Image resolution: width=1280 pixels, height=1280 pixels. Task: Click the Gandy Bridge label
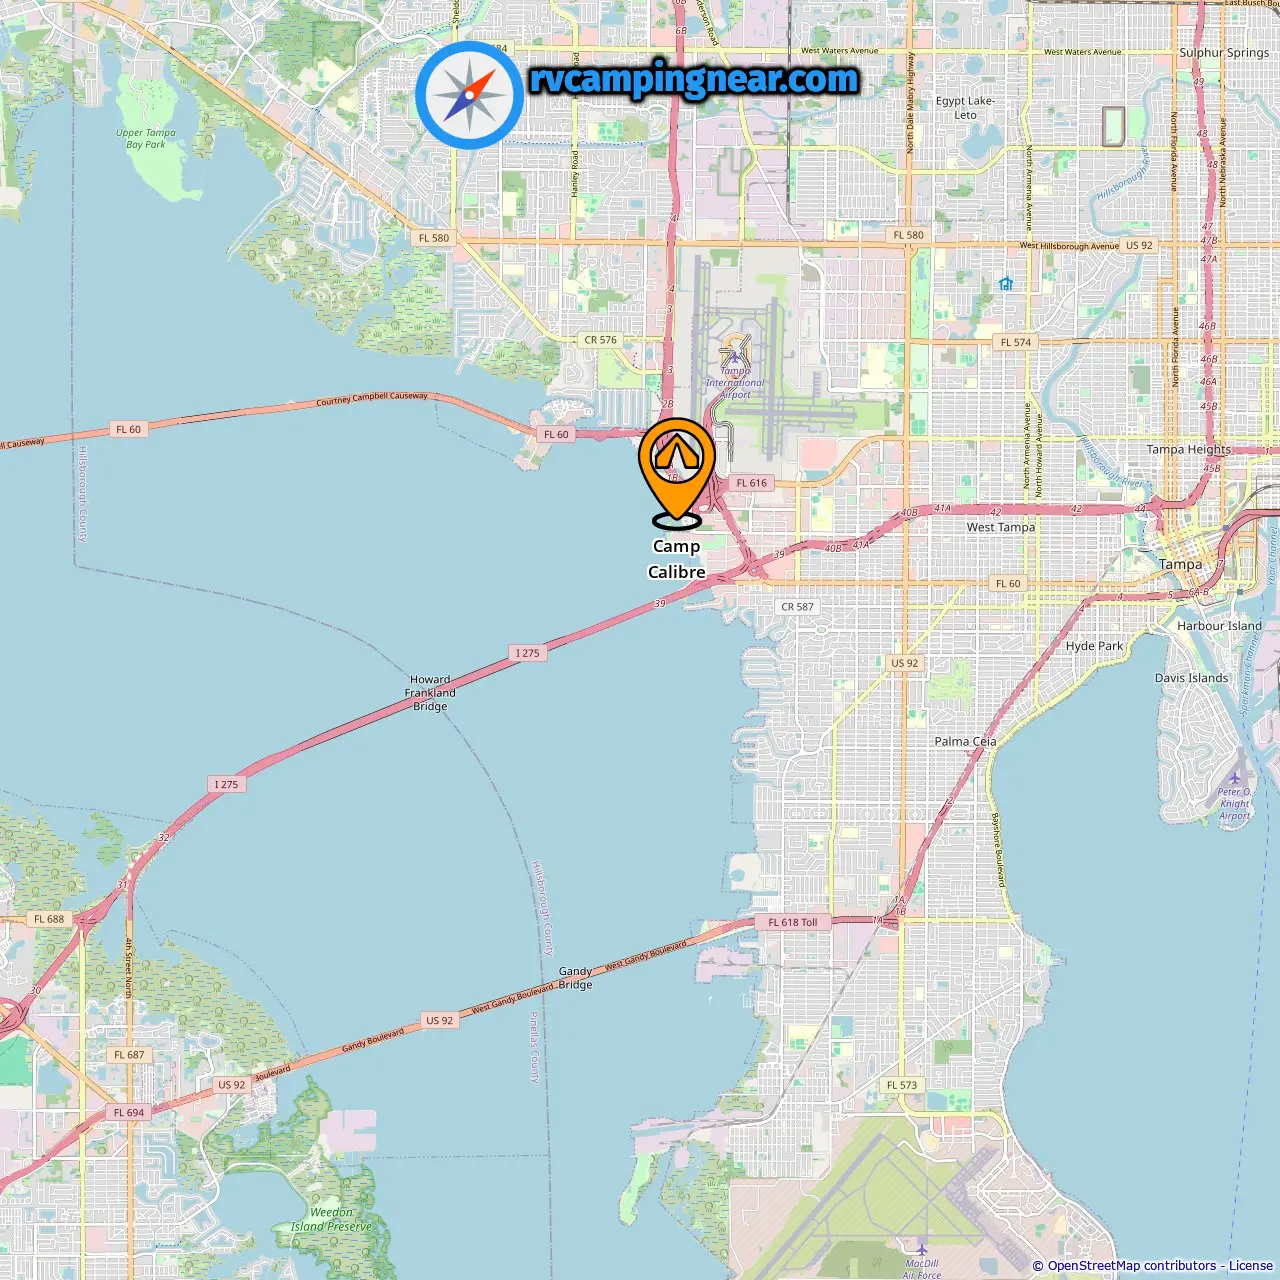click(x=575, y=978)
